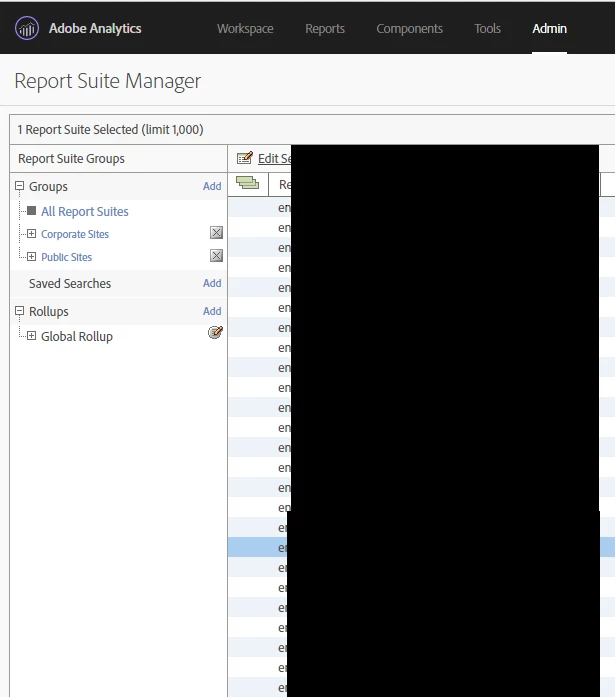Click the Adobe Analytics logo icon

[27, 28]
